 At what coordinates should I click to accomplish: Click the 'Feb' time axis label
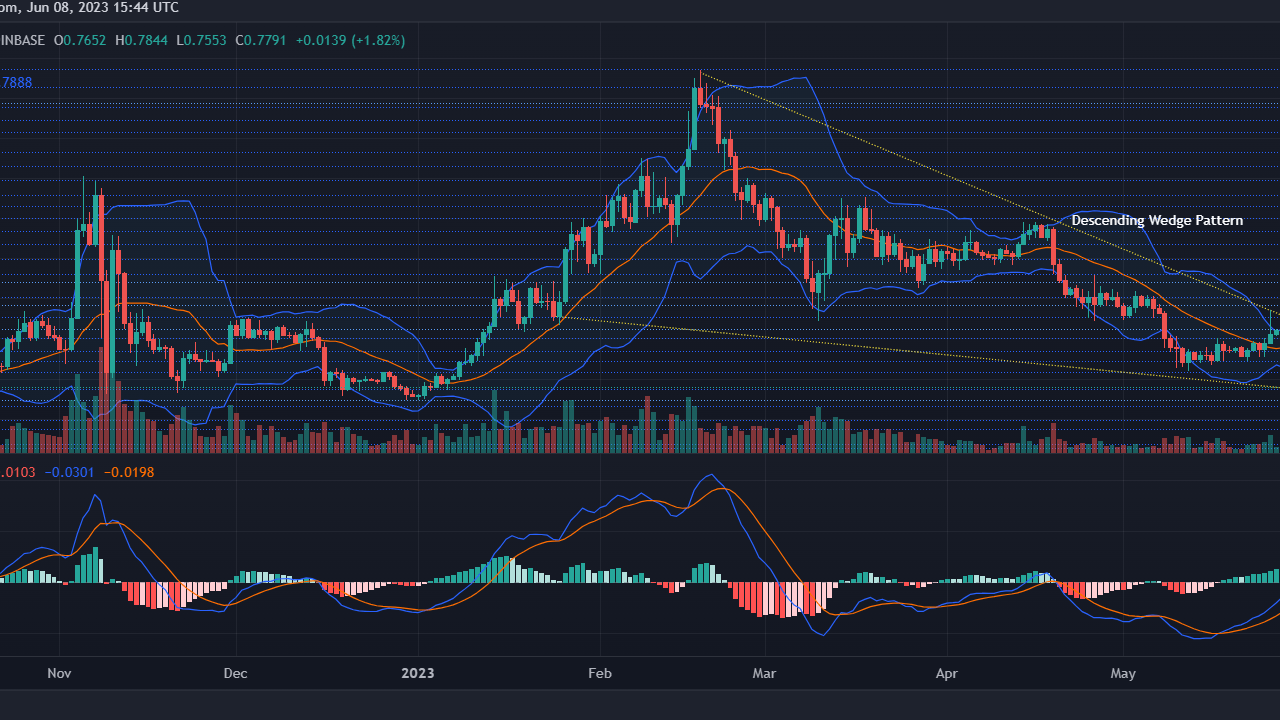(x=598, y=673)
